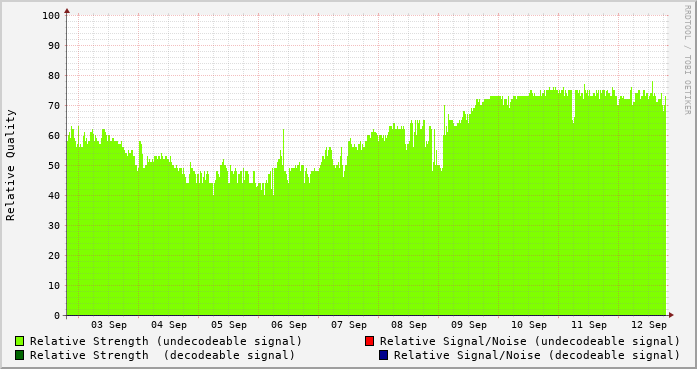This screenshot has width=697, height=369.
Task: Click the 12 Sep date label
Action: (649, 325)
